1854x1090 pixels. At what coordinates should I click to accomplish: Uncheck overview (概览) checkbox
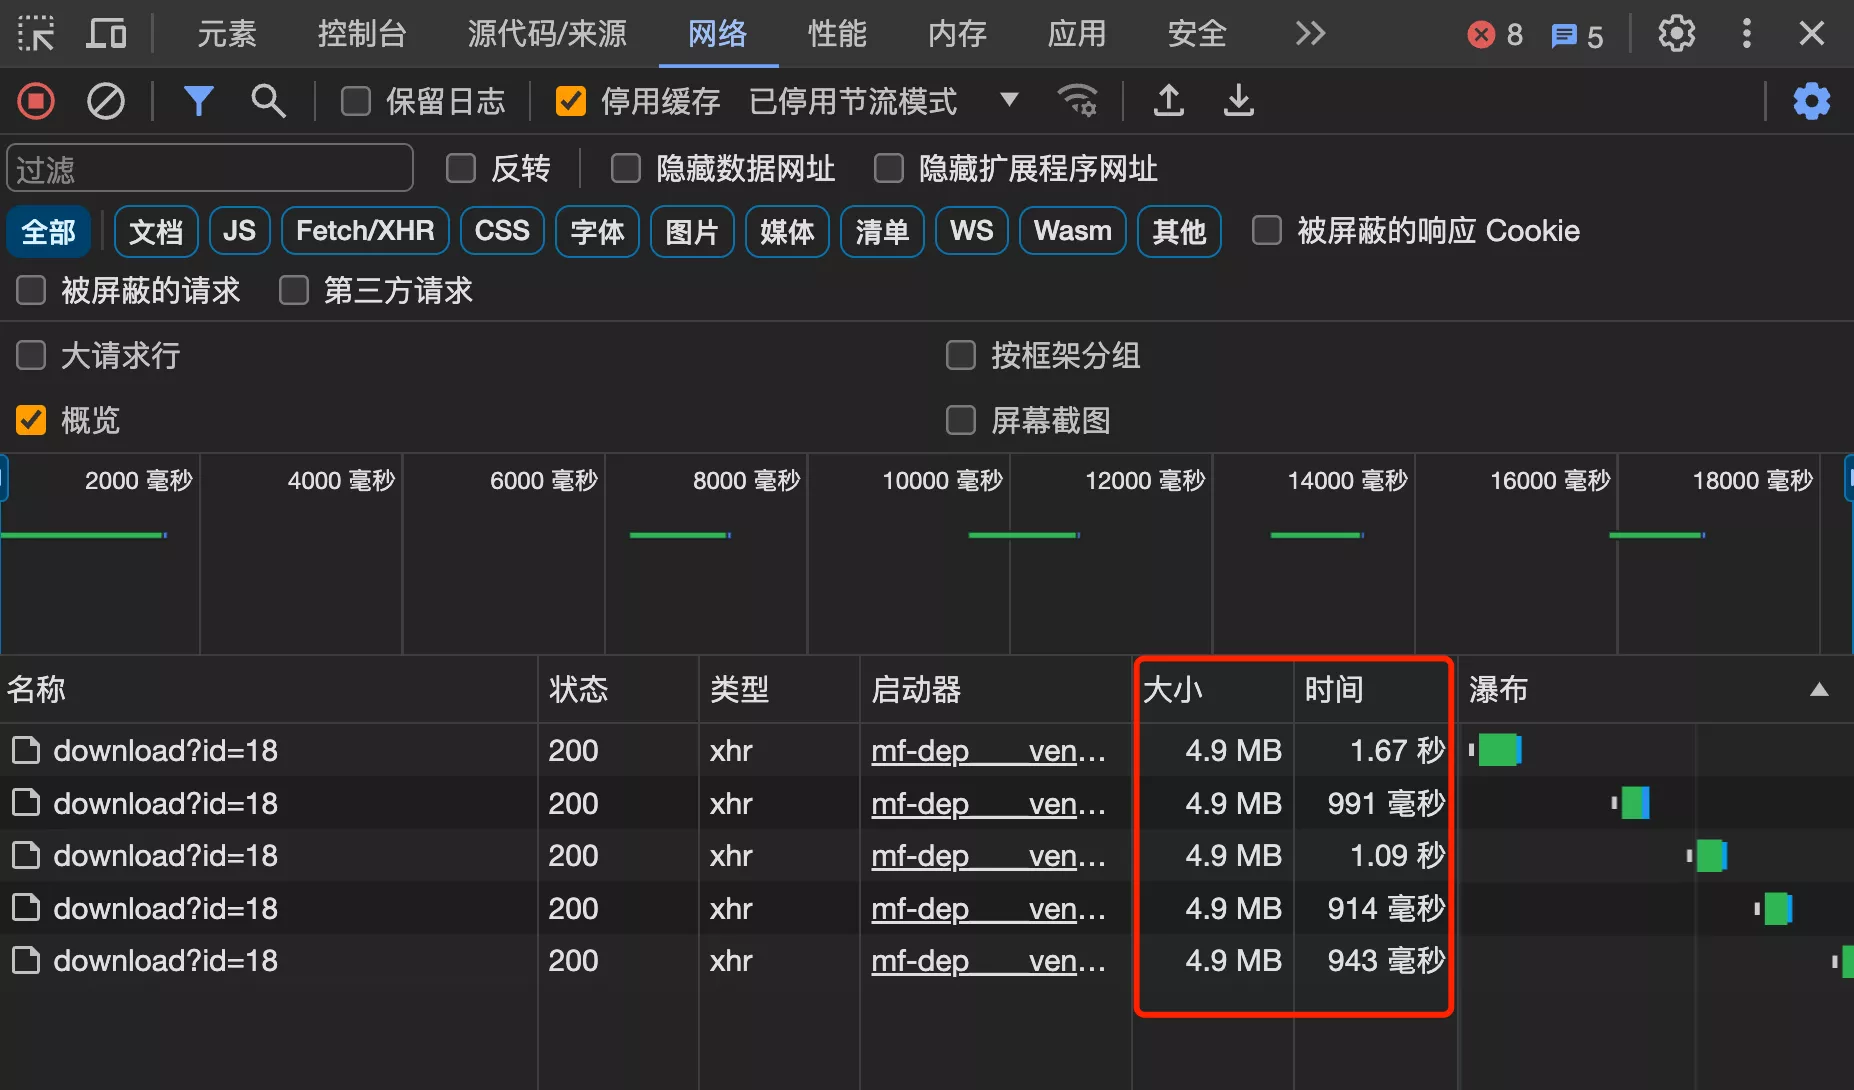pos(31,420)
